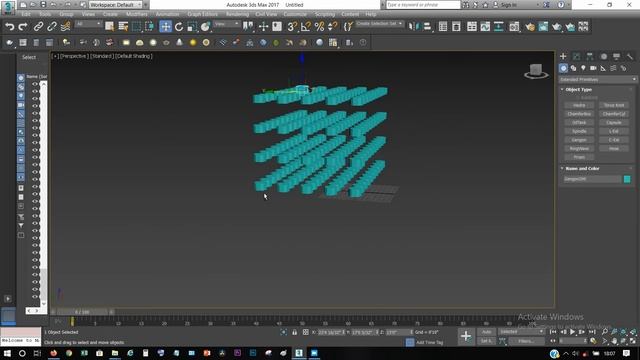The image size is (640, 360).
Task: Open the Create Selection Set dropdown
Action: [379, 24]
